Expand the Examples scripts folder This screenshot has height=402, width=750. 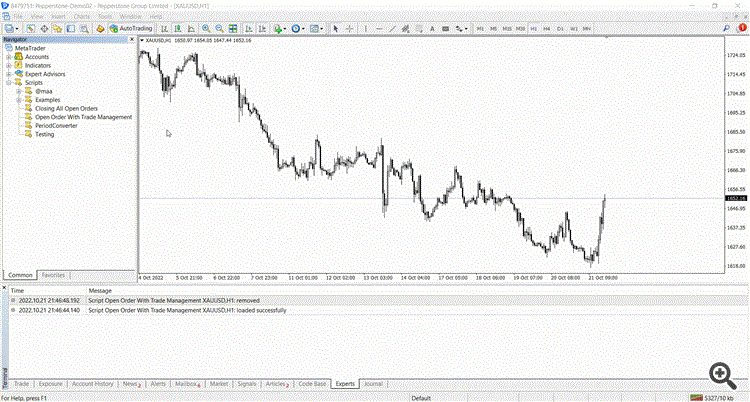(19, 100)
